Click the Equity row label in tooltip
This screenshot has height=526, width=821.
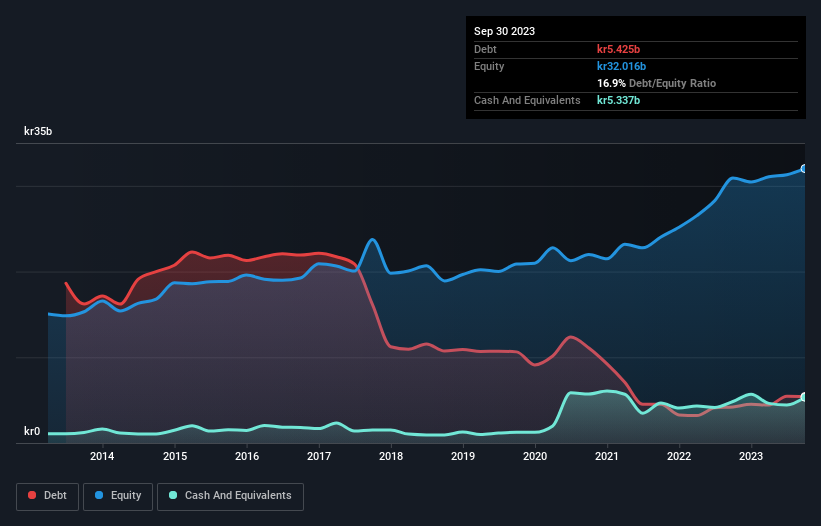[489, 66]
